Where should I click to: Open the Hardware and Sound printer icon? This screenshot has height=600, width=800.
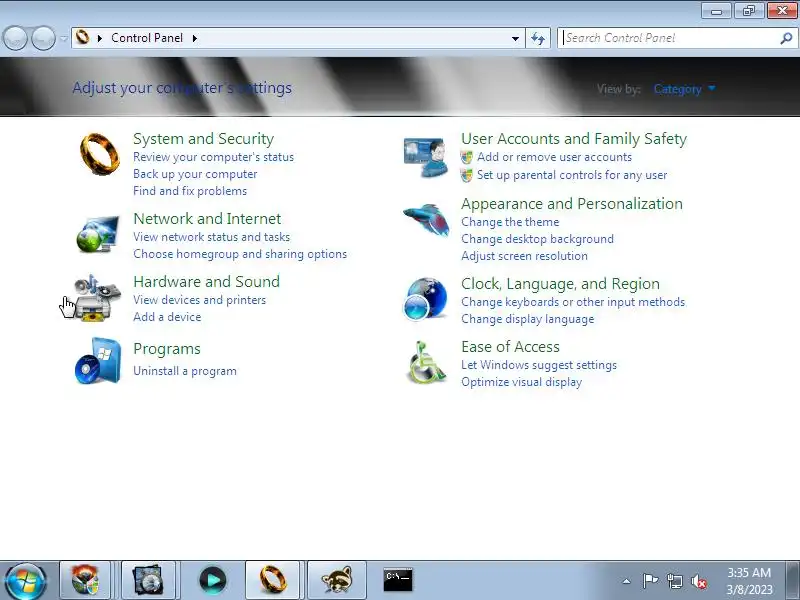click(97, 298)
